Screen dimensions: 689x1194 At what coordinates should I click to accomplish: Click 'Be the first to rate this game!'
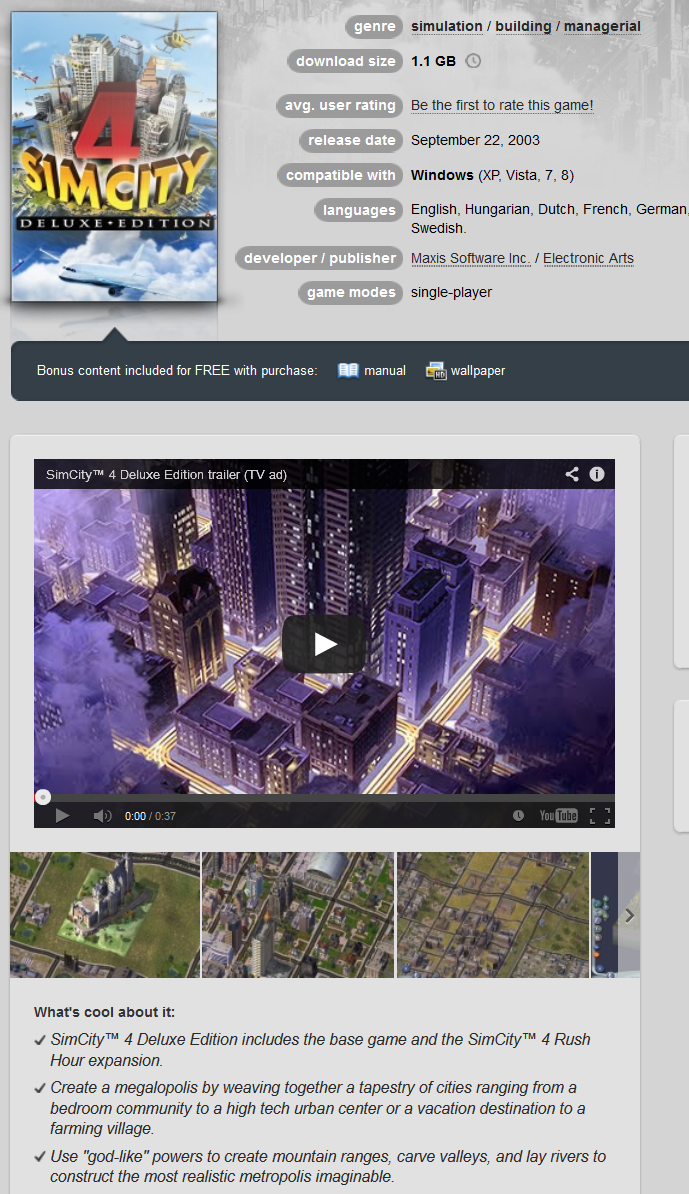pyautogui.click(x=502, y=105)
